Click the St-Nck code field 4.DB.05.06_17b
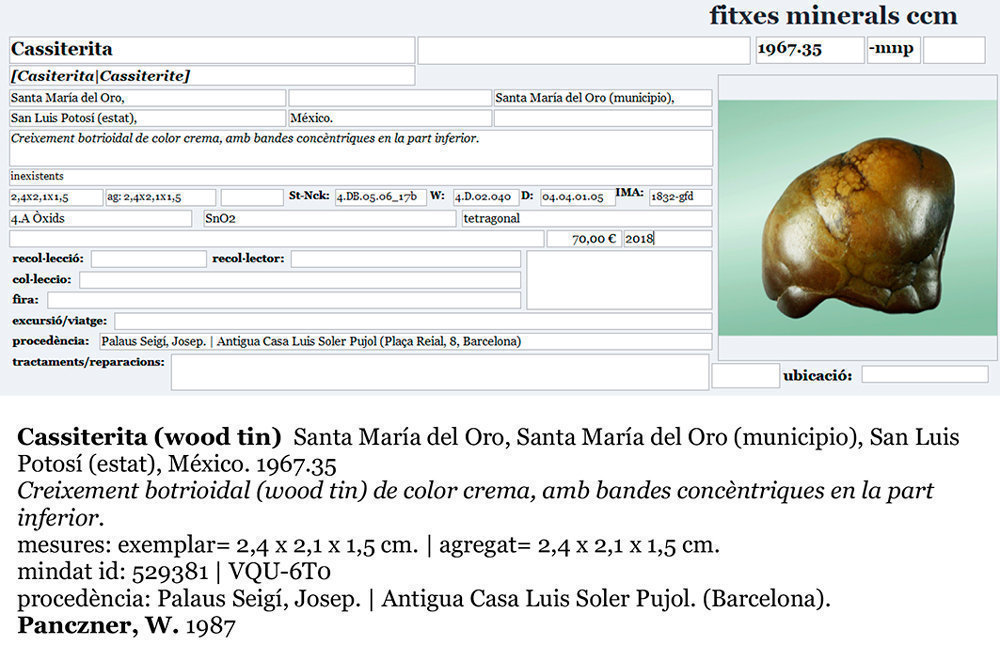The width and height of the screenshot is (1000, 645). [381, 197]
